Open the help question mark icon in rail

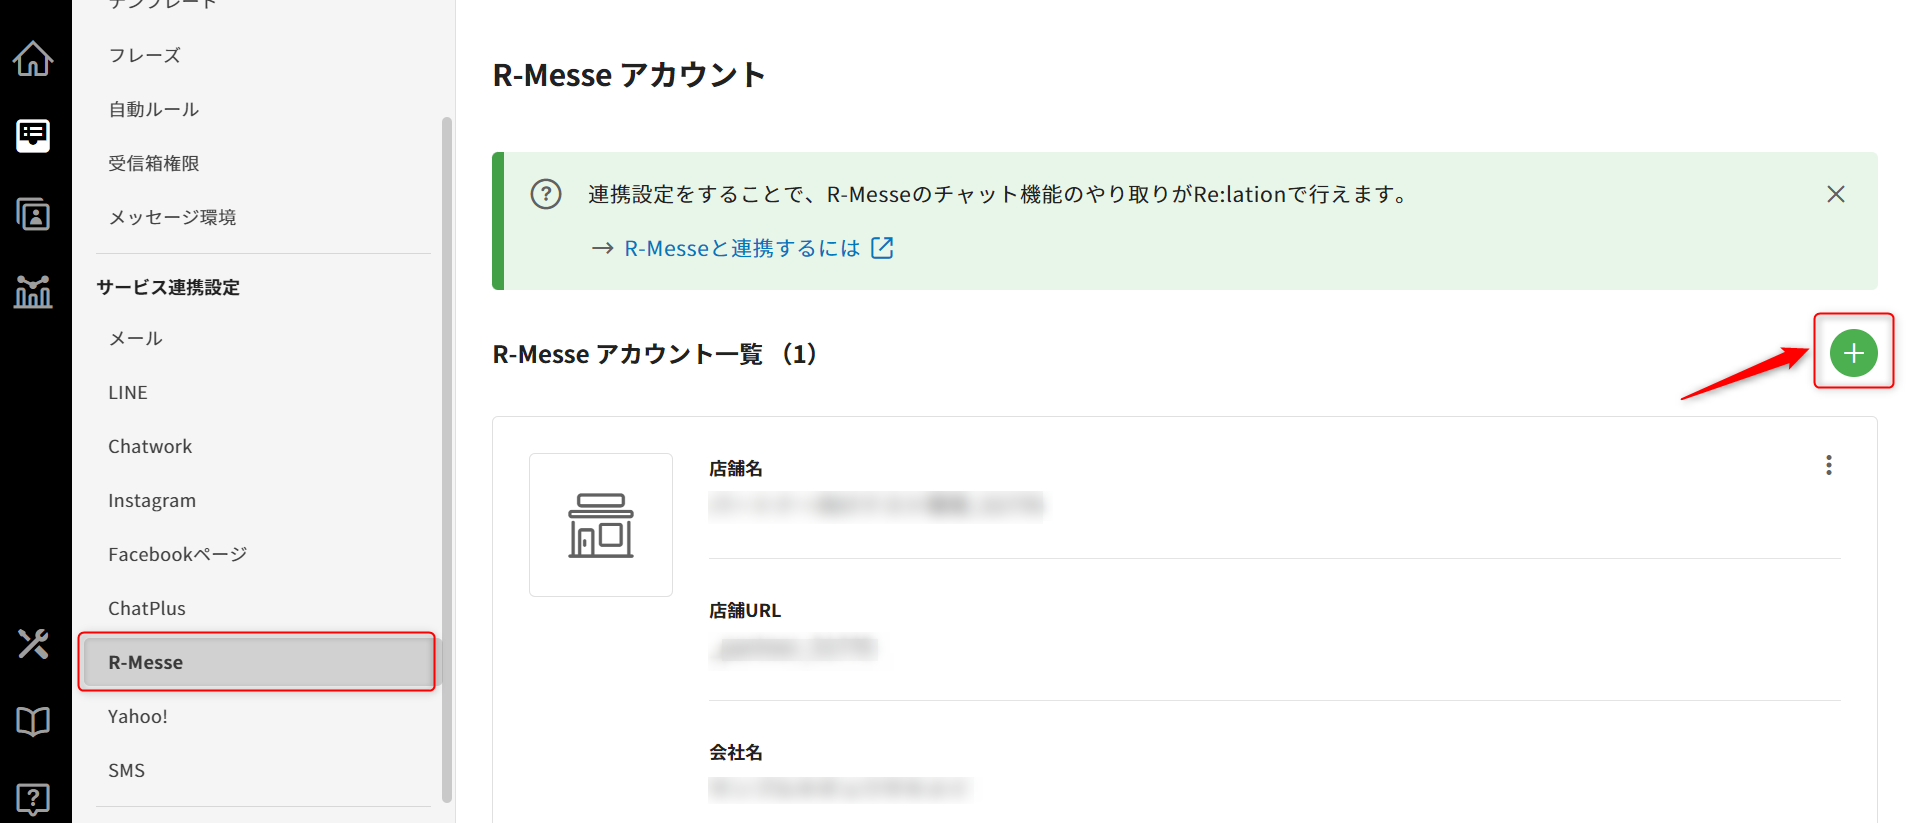tap(33, 798)
